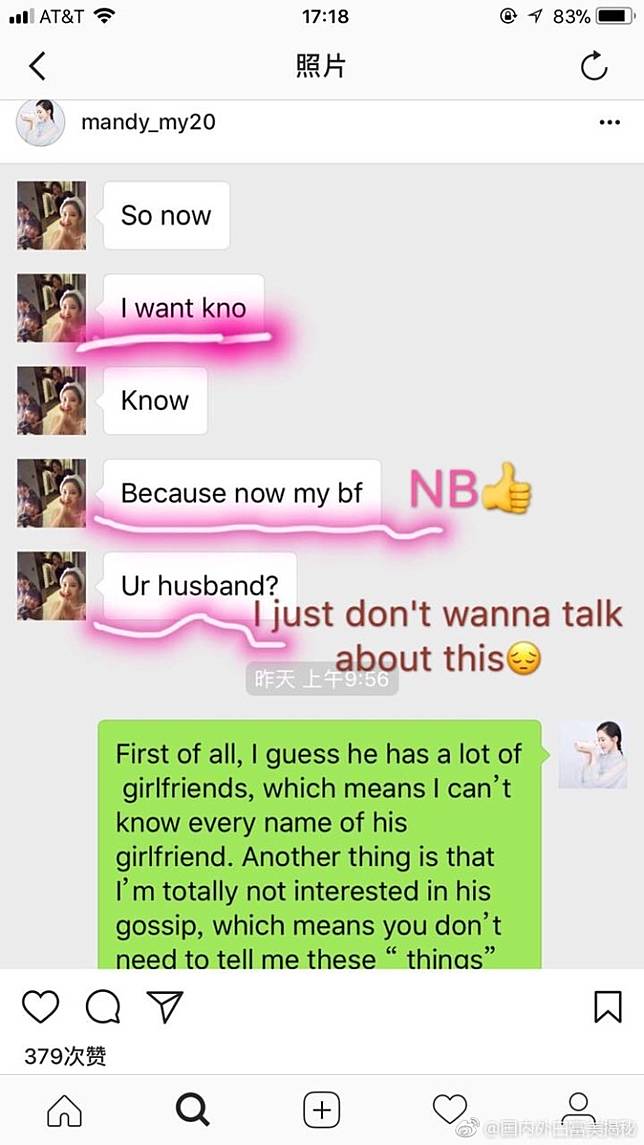
Task: Open profile tab in bottom bar
Action: coord(578,1110)
